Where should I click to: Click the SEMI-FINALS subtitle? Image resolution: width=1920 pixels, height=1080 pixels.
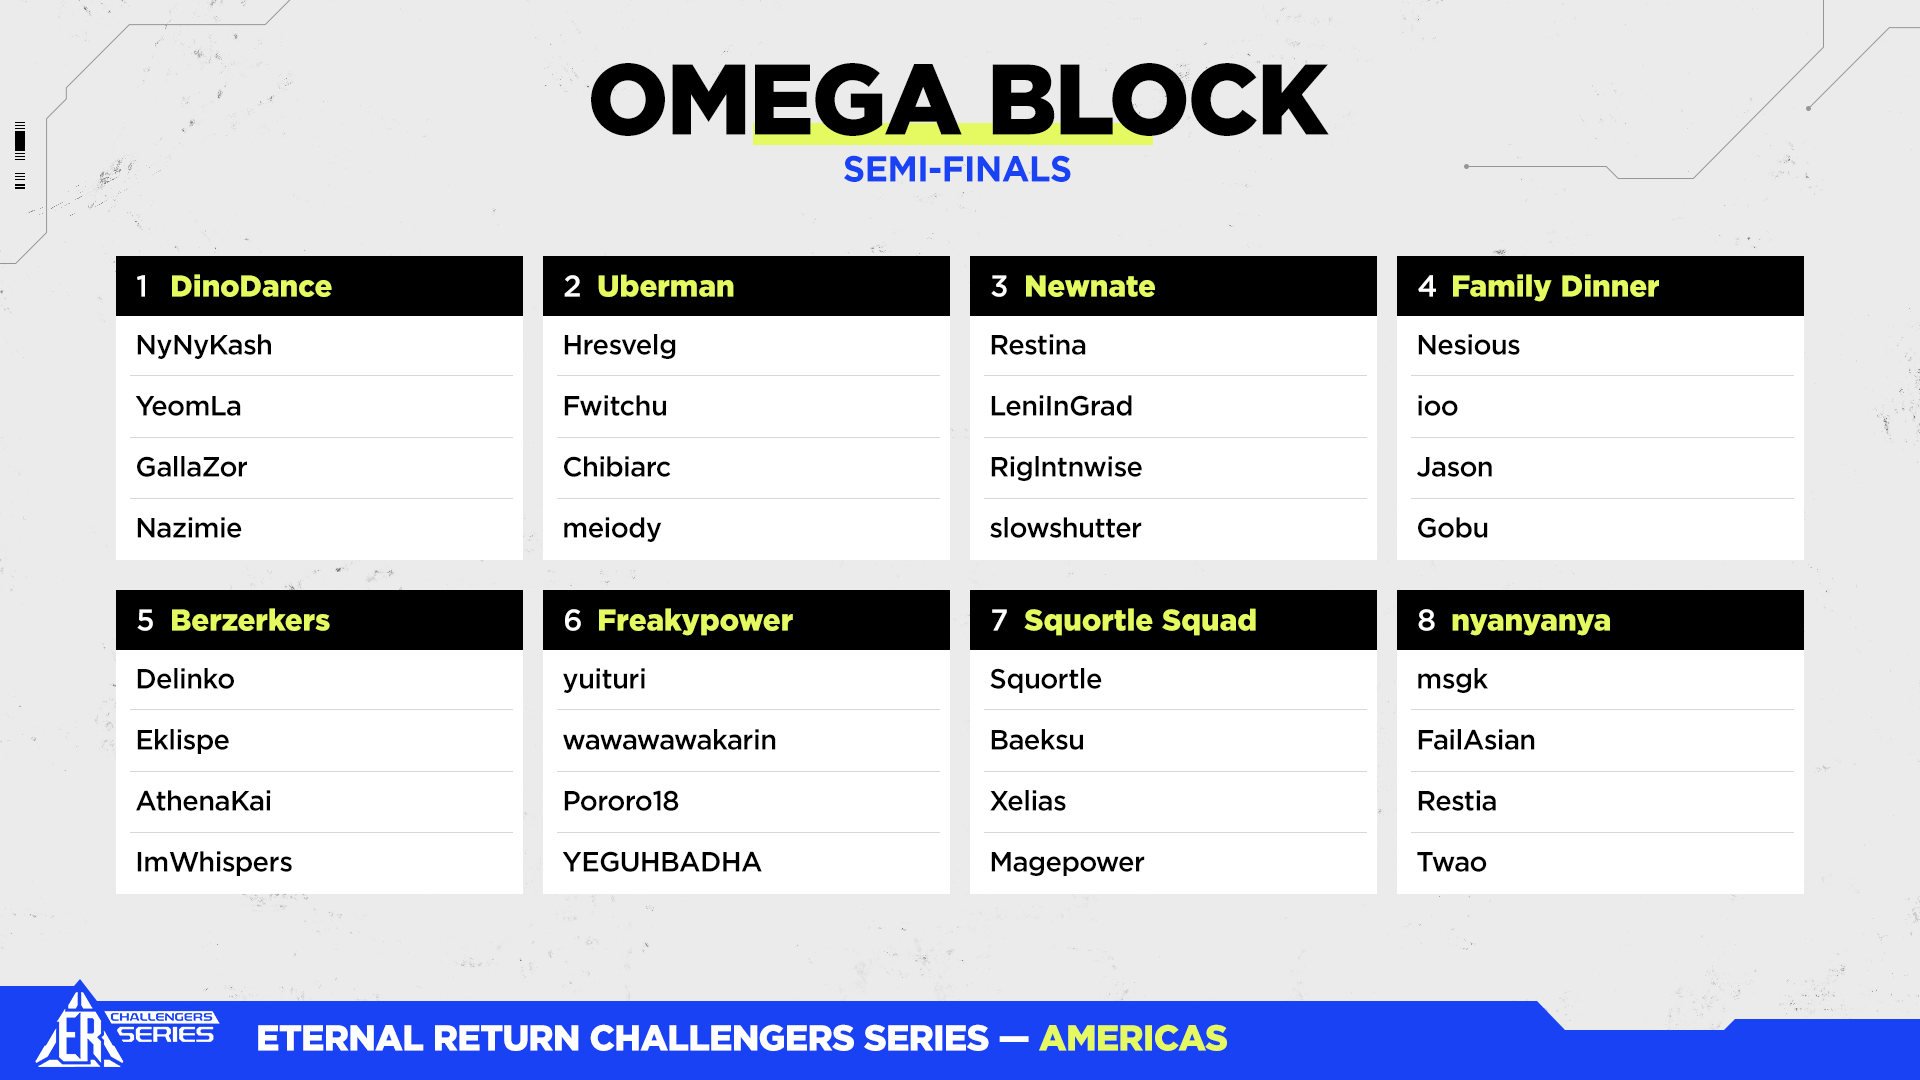pyautogui.click(x=957, y=170)
